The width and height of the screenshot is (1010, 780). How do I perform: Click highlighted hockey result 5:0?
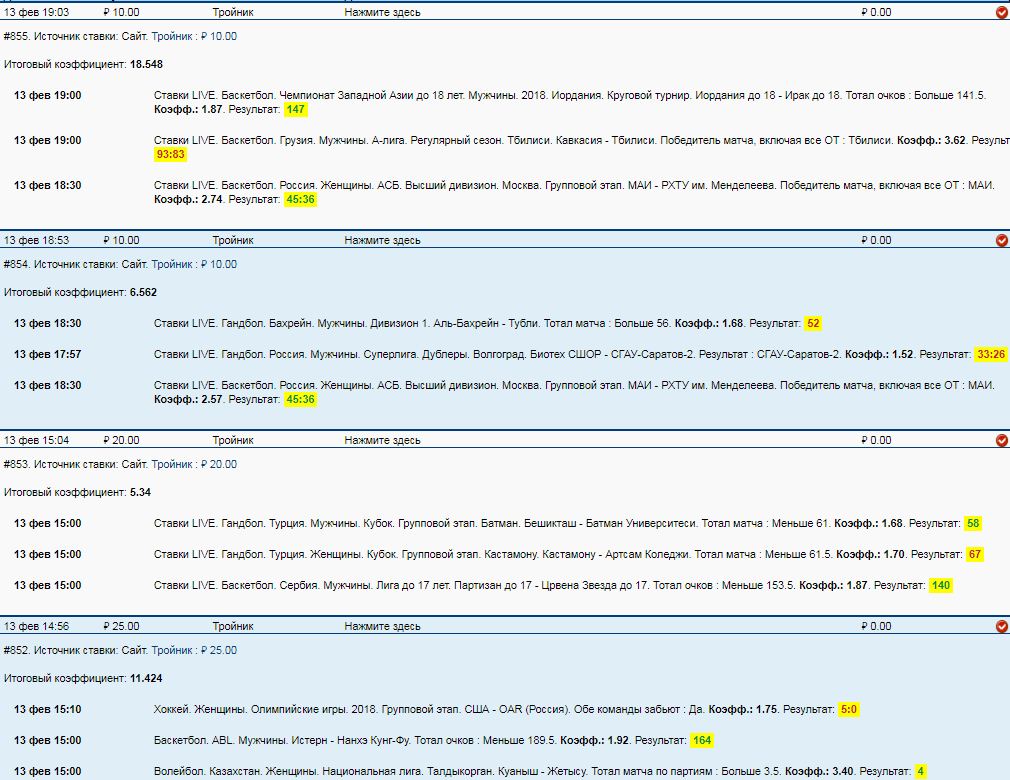click(848, 710)
